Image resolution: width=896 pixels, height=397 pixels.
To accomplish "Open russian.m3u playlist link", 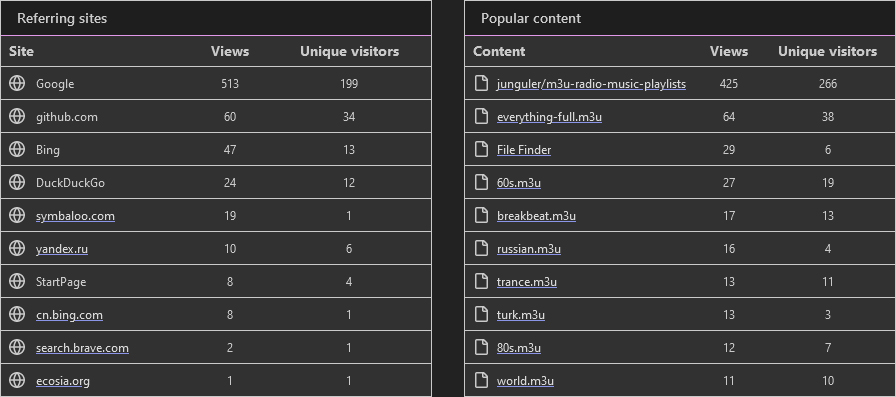I will pos(529,249).
